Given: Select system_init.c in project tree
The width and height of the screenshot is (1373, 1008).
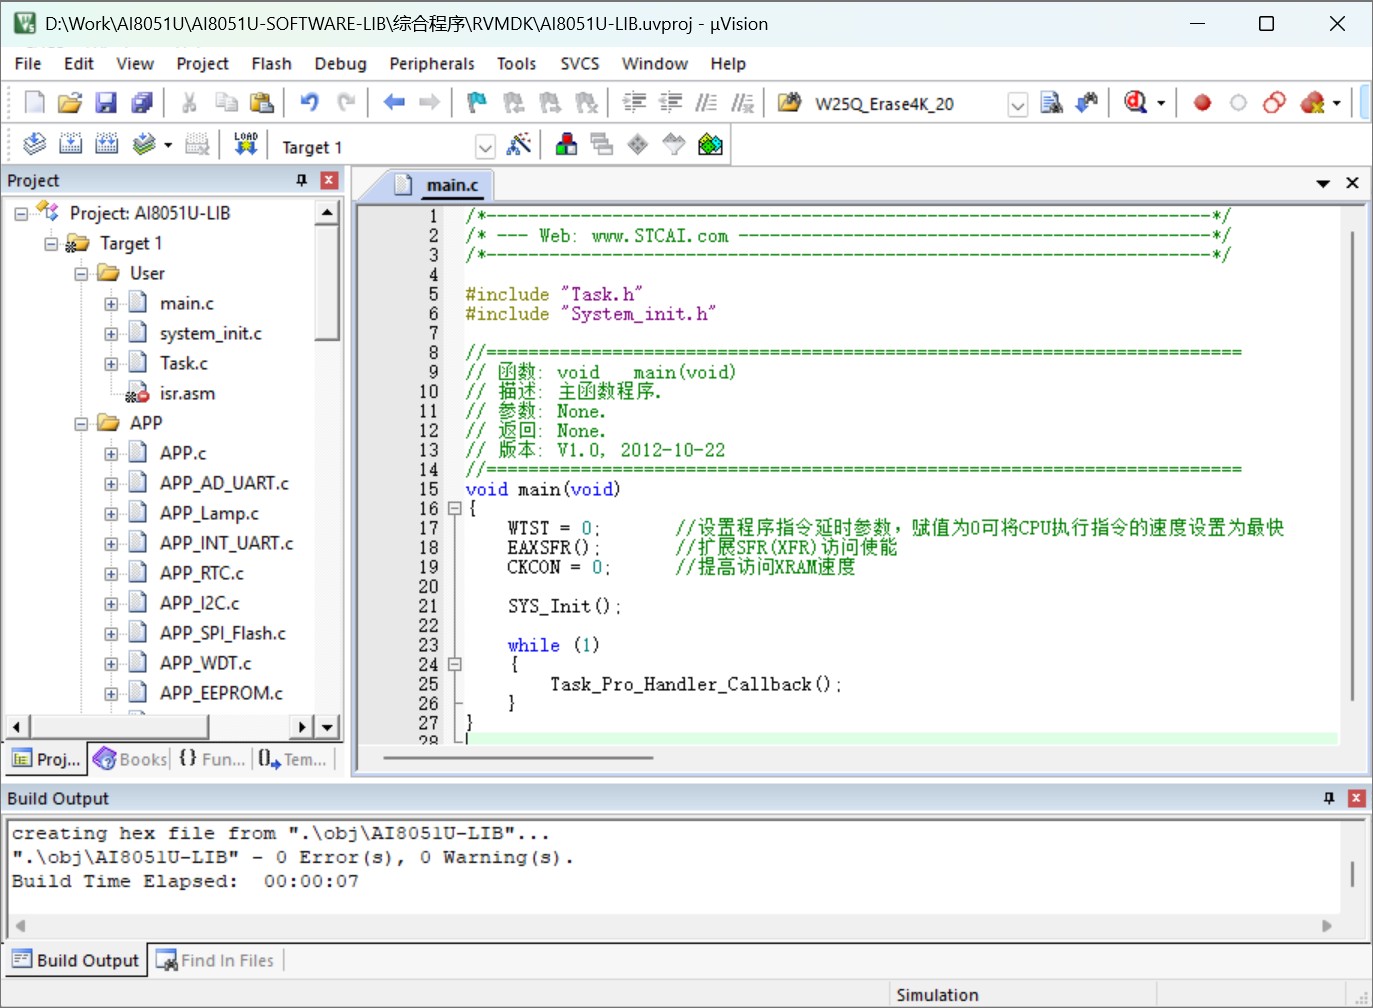Looking at the screenshot, I should click(210, 333).
